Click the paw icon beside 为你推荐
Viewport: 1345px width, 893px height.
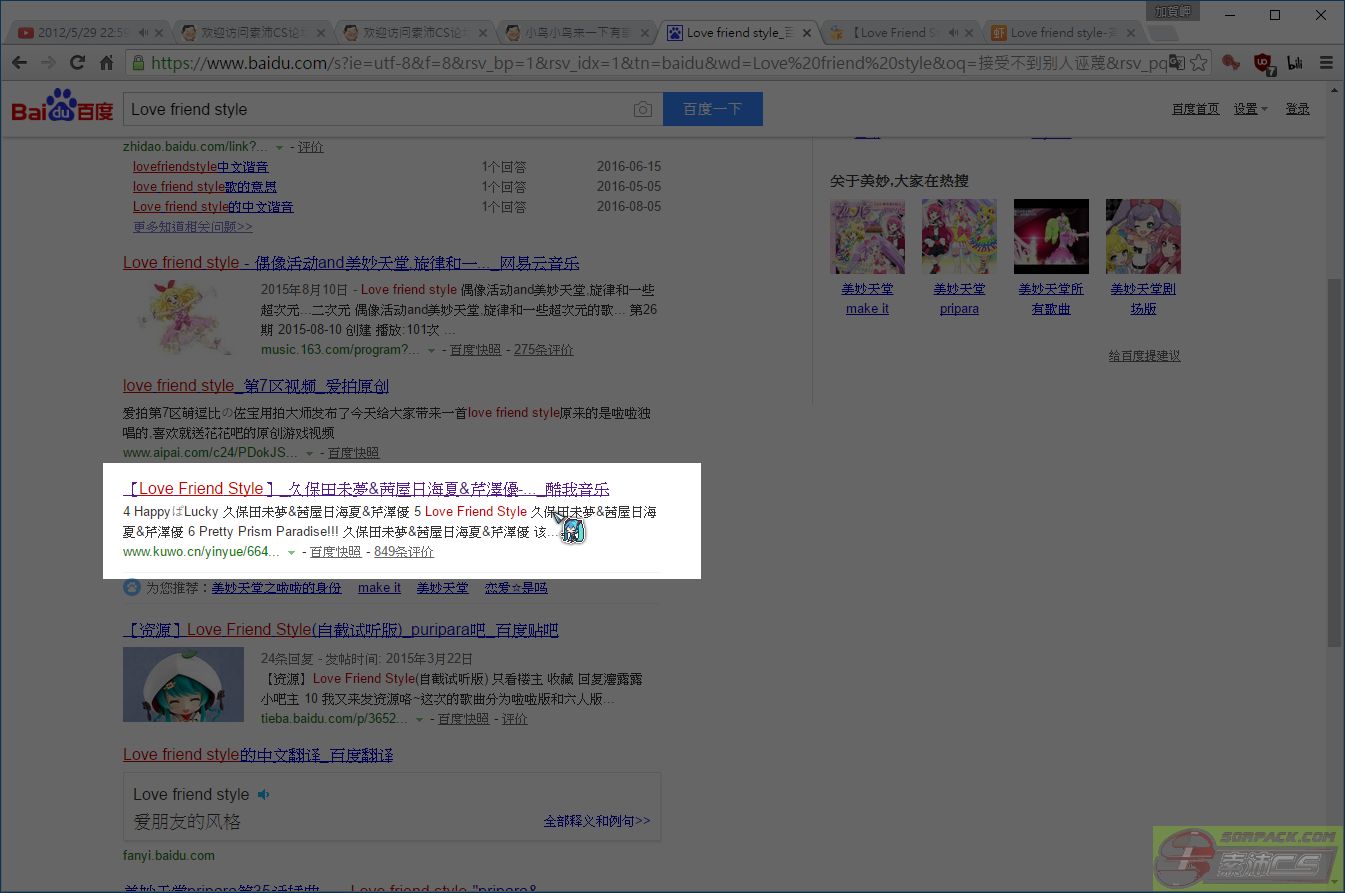(131, 587)
